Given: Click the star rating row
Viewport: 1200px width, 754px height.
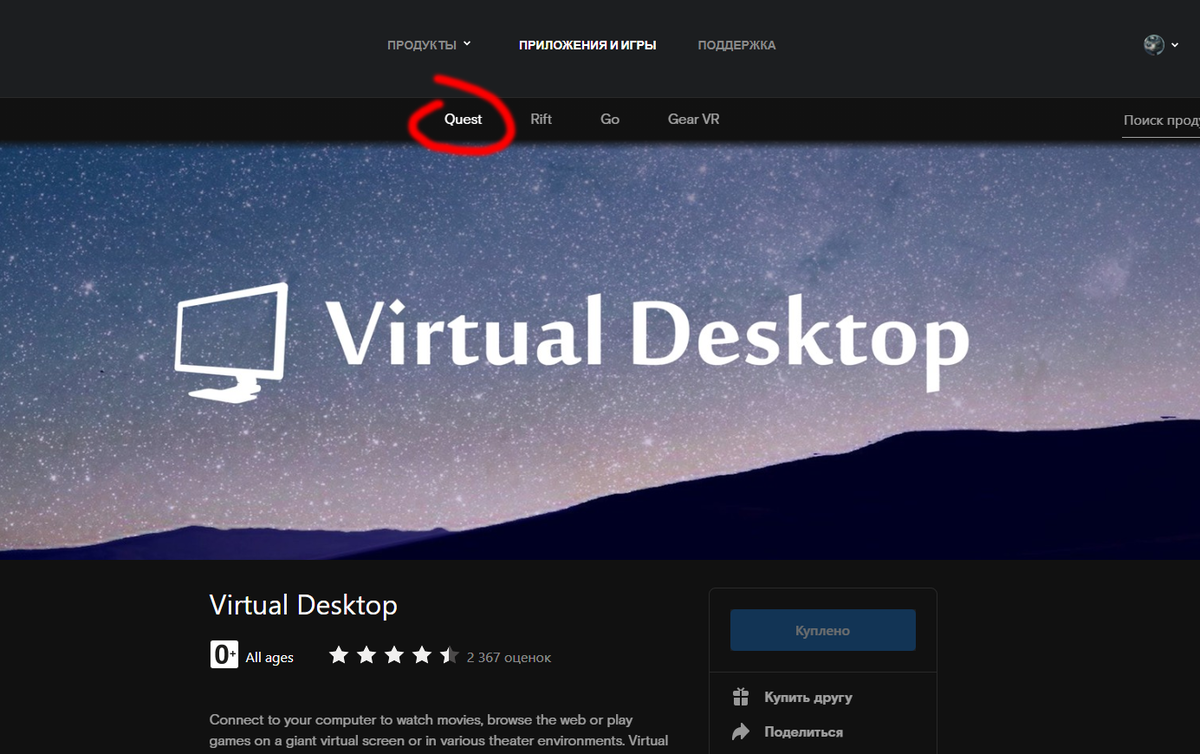Looking at the screenshot, I should [394, 656].
